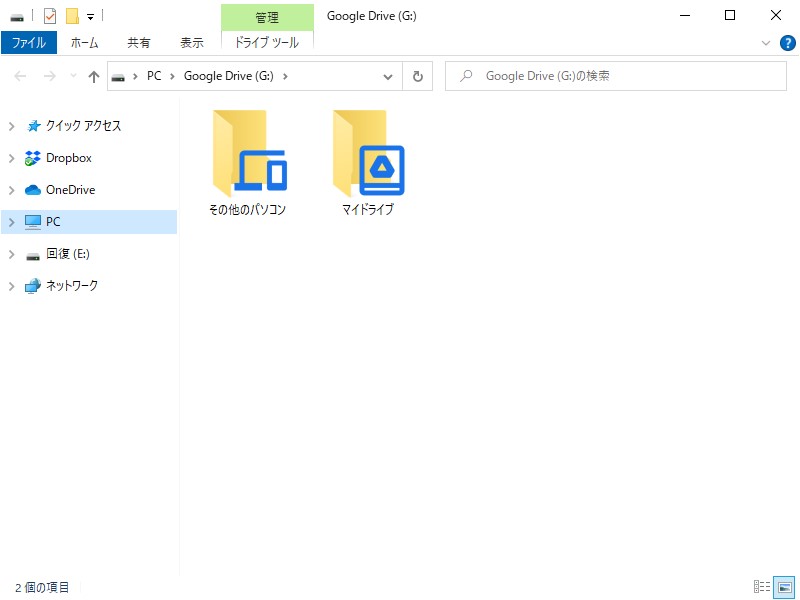
Task: Click the ネットワーク icon in sidebar
Action: (x=33, y=286)
